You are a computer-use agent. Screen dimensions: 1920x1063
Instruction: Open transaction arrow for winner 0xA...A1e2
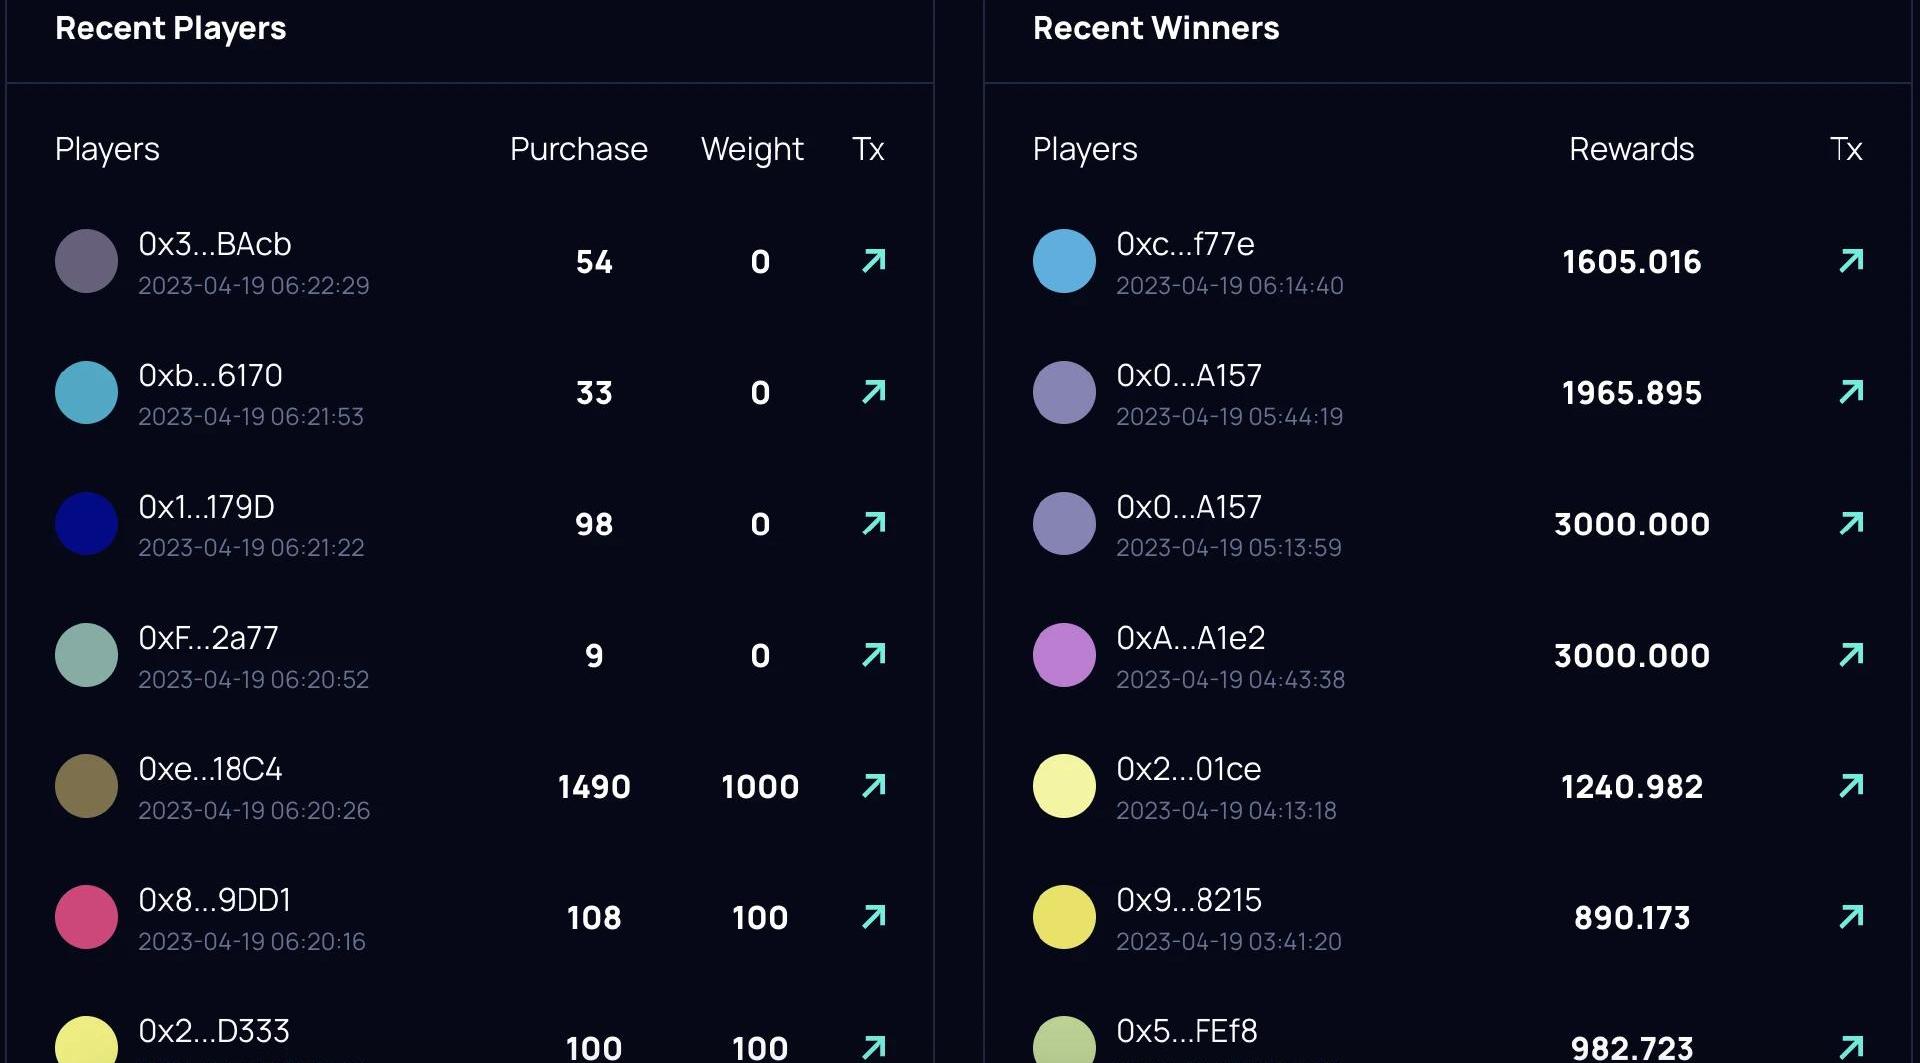pos(1851,655)
